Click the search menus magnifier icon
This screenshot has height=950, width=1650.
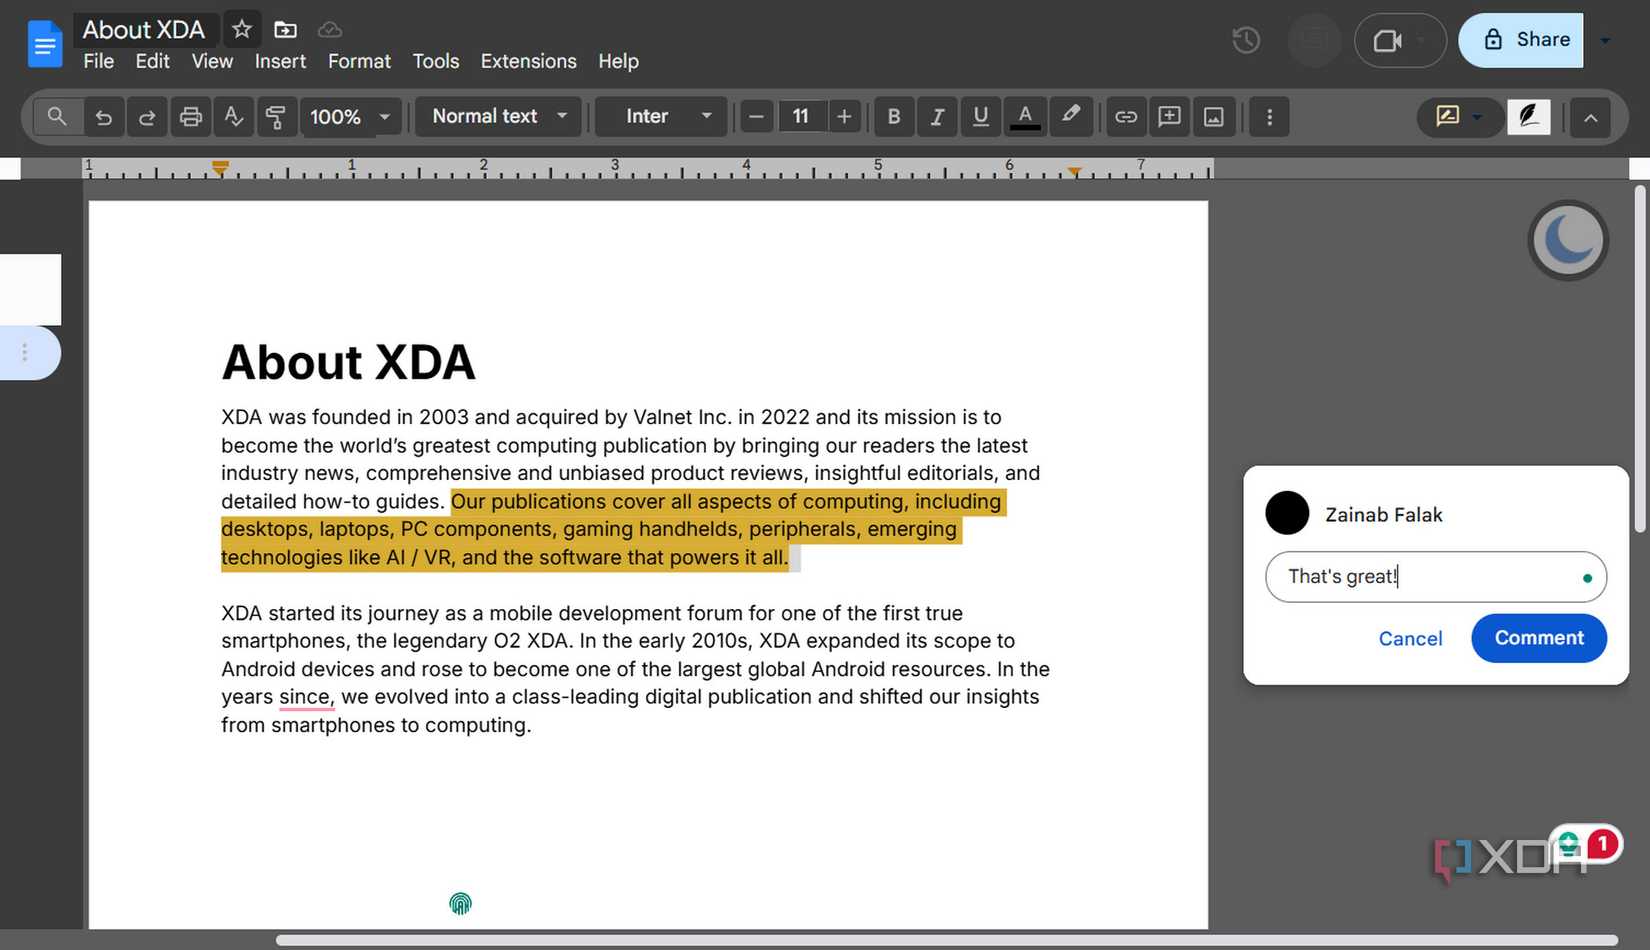click(57, 117)
